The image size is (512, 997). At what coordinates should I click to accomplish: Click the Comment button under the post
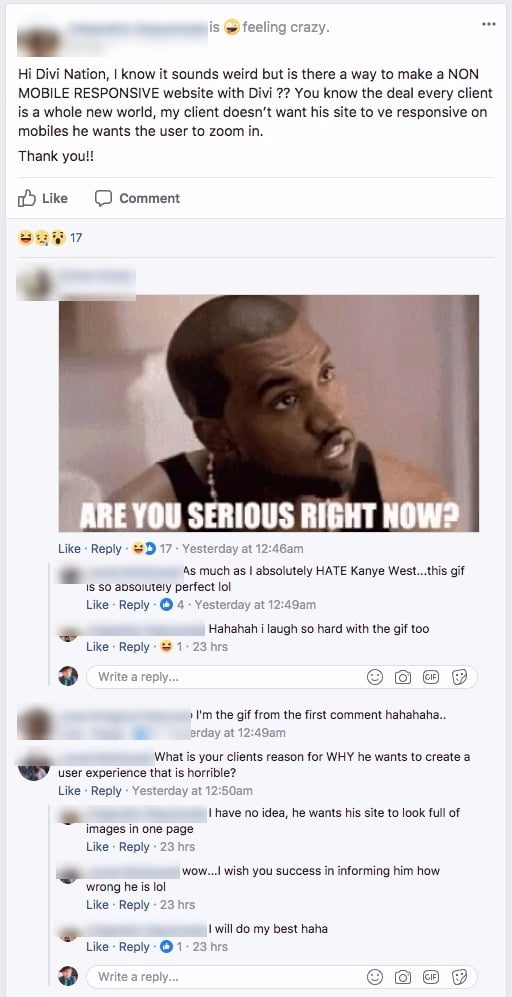coord(137,198)
